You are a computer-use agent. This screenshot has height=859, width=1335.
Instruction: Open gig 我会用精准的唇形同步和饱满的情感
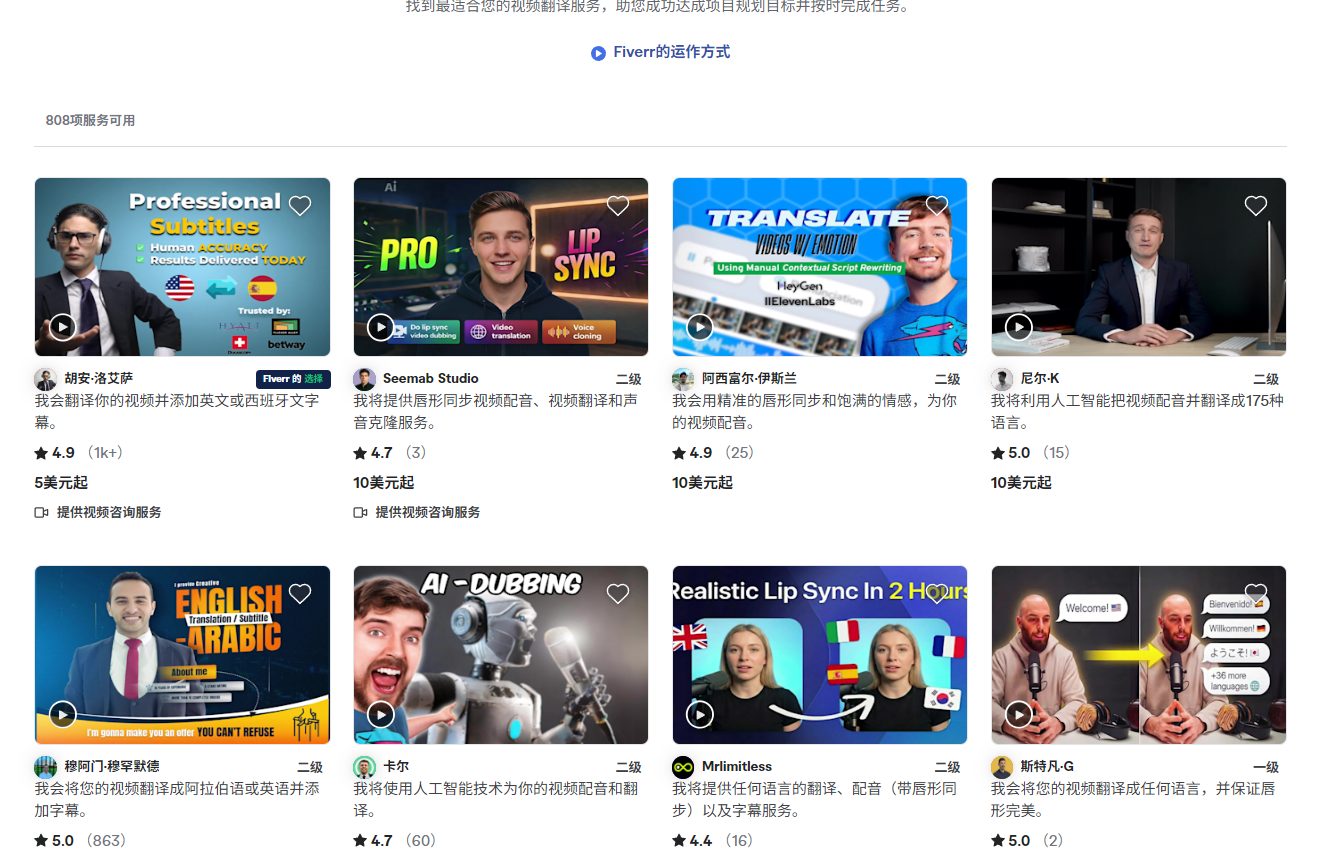(815, 412)
